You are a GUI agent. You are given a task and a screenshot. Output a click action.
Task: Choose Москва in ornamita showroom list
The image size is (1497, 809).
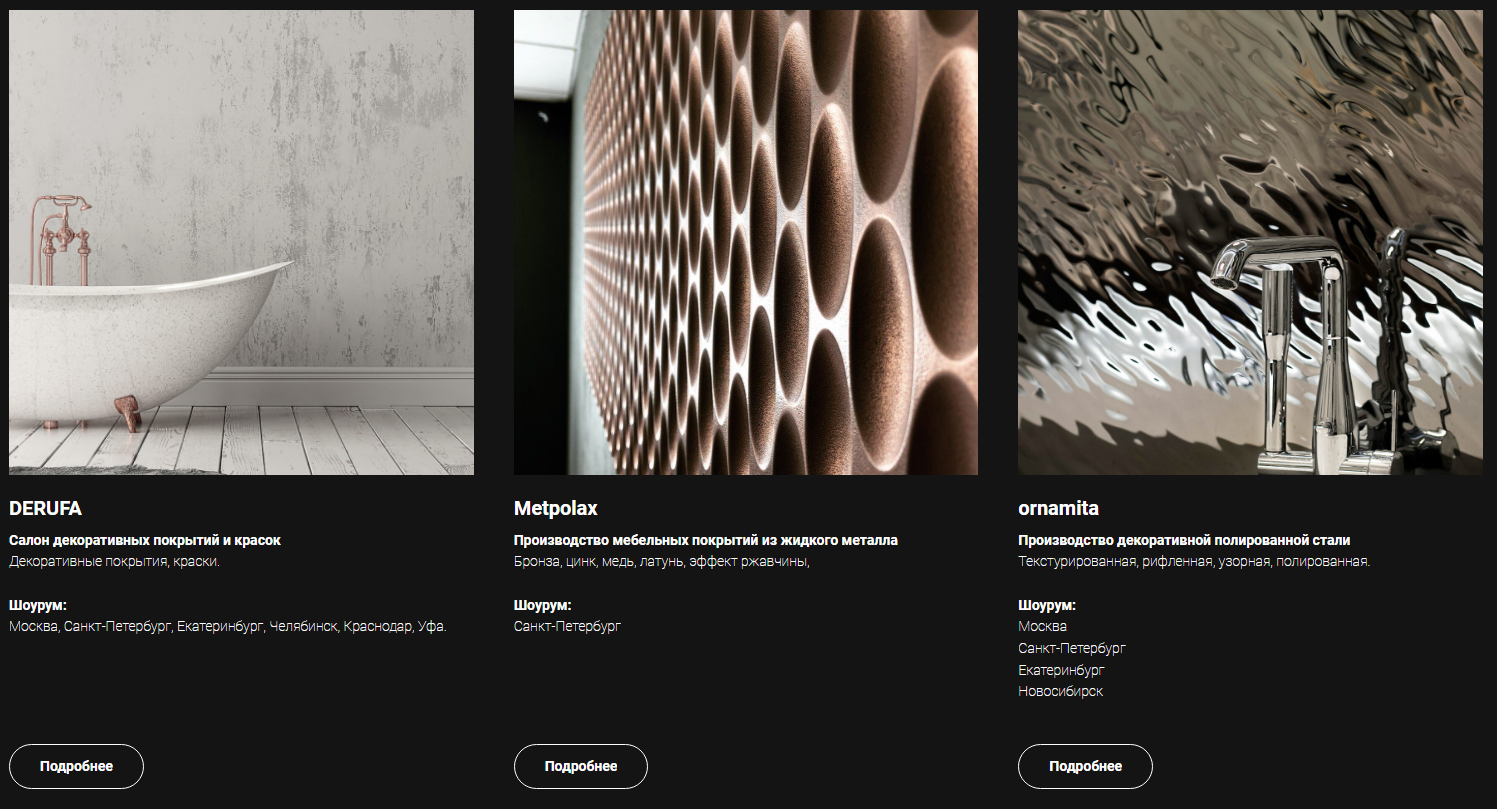tap(1042, 627)
